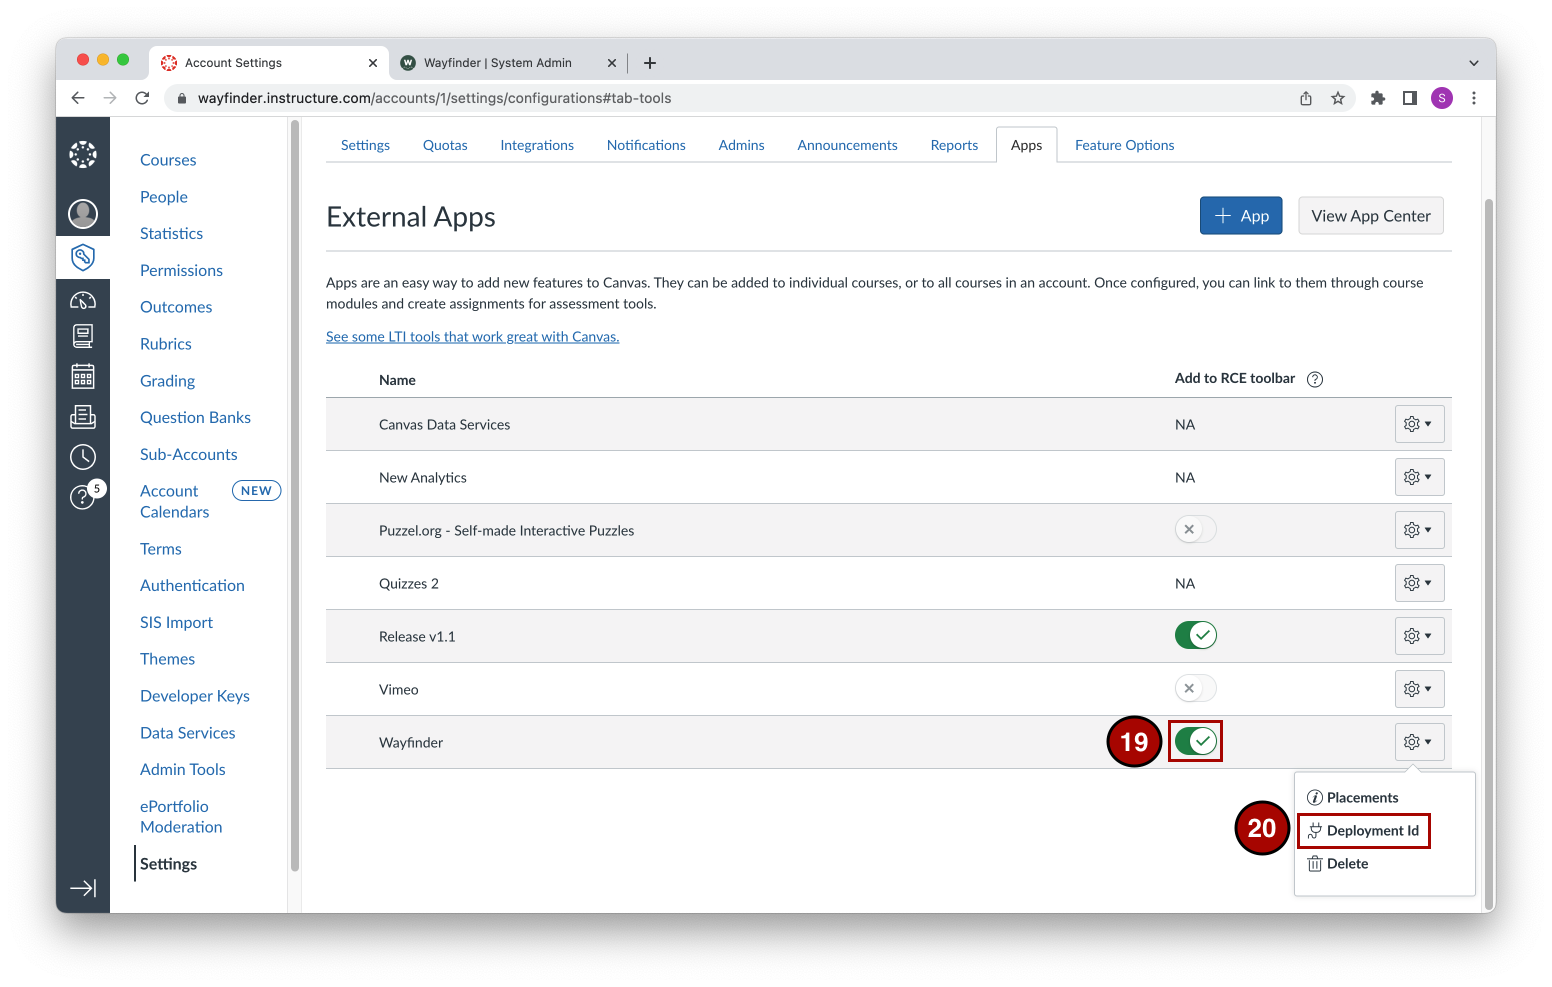The width and height of the screenshot is (1552, 987).
Task: Click the RCE toolbar help question icon
Action: [1315, 379]
